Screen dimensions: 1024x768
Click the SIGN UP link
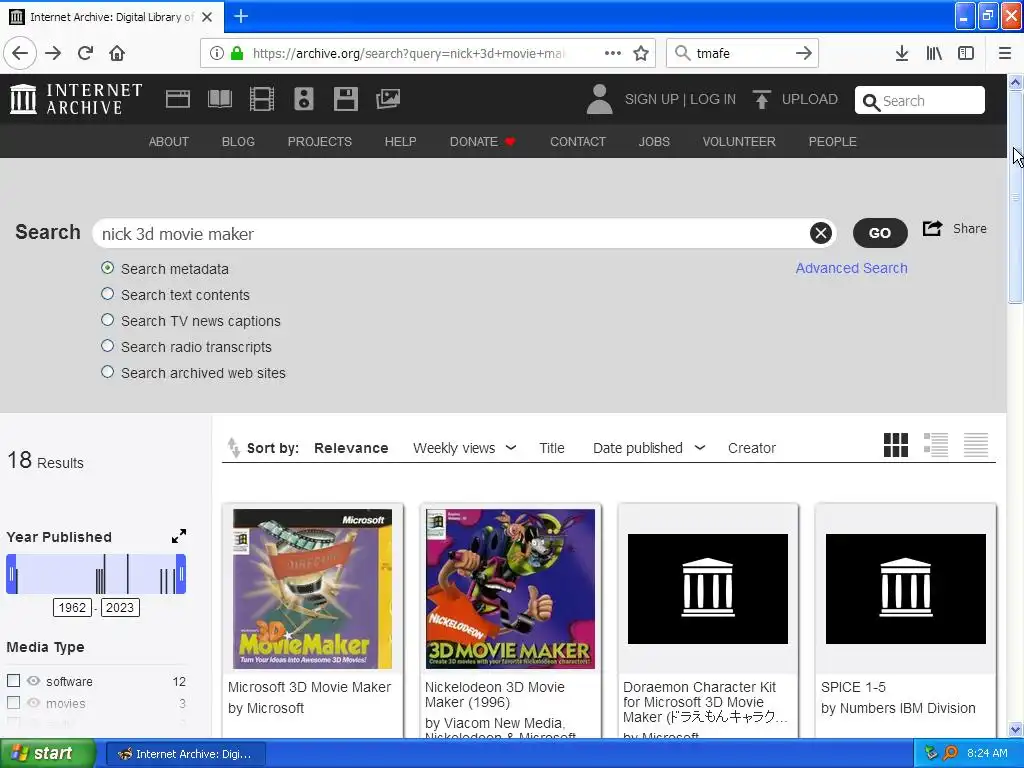point(651,99)
